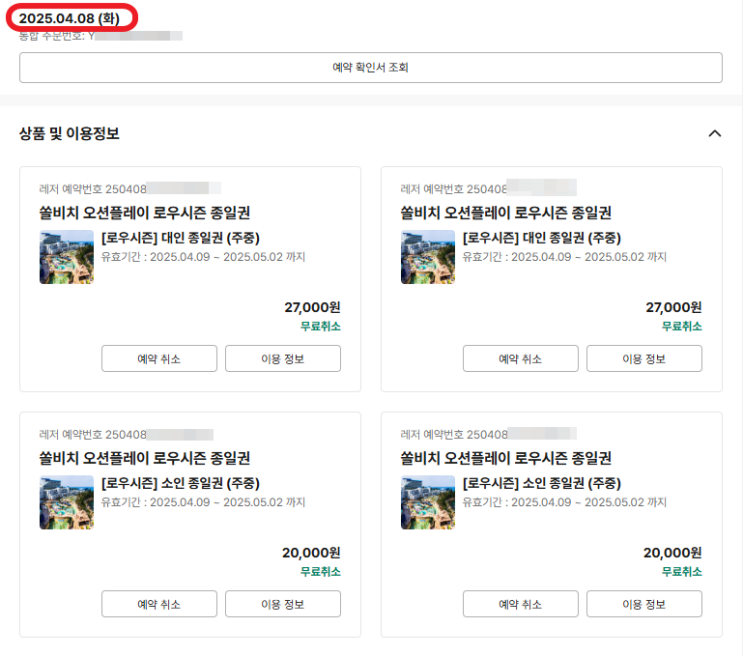View 이용 정보 for the right 소인 종일권 card
The height and width of the screenshot is (656, 743).
pyautogui.click(x=644, y=604)
